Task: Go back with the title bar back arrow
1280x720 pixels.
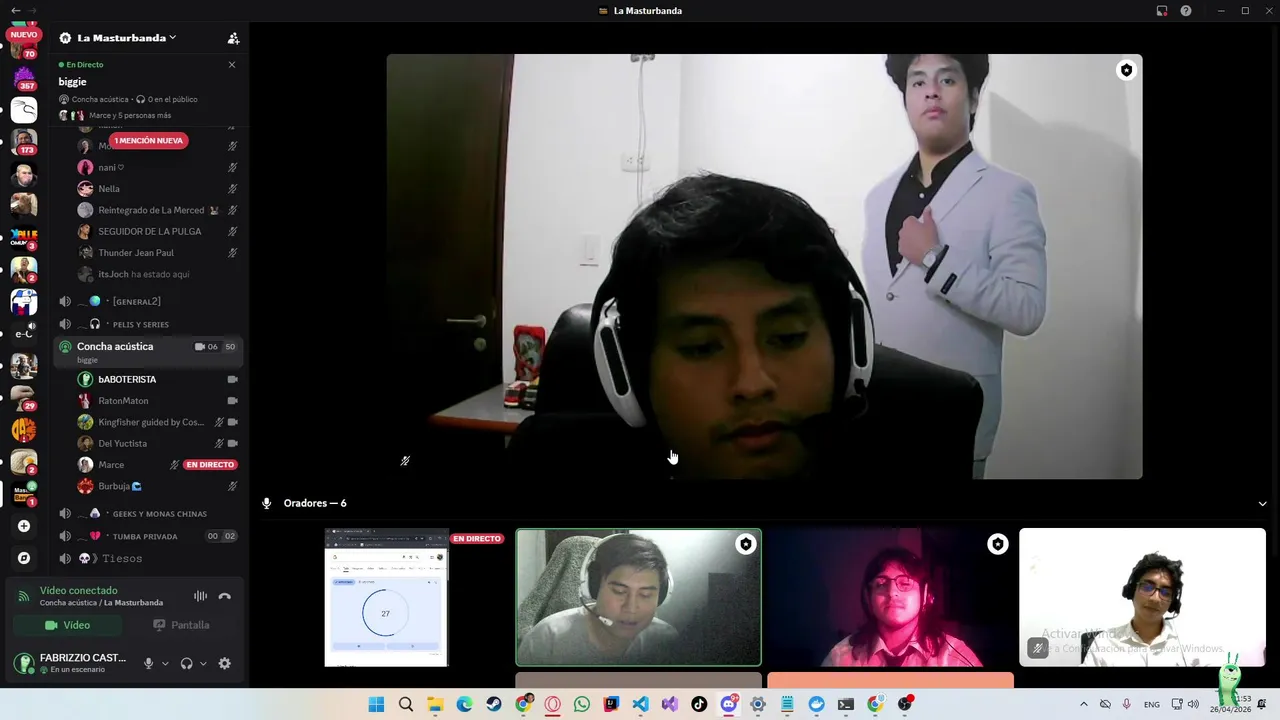Action: [15, 11]
